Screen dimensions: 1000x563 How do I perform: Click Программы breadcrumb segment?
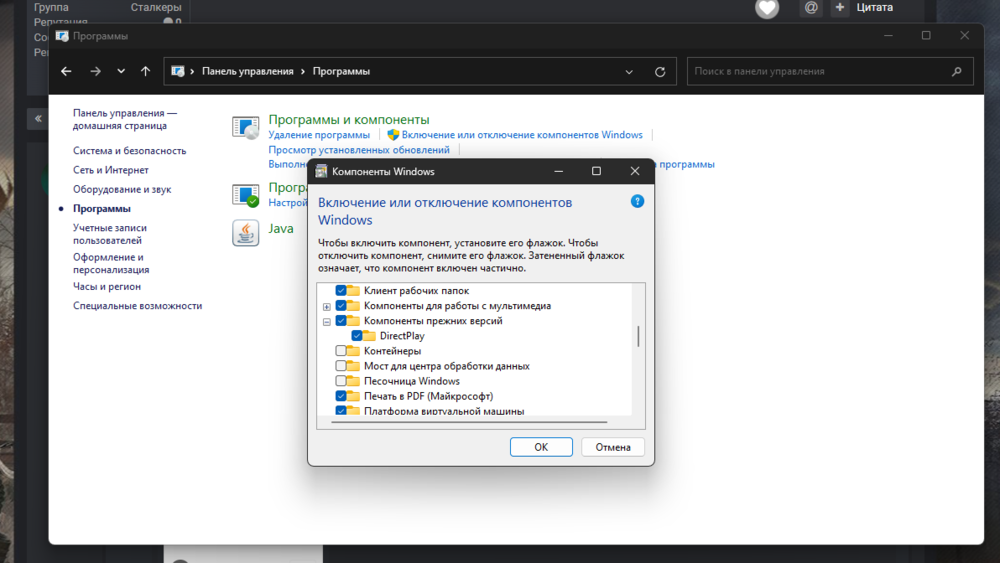pos(341,71)
